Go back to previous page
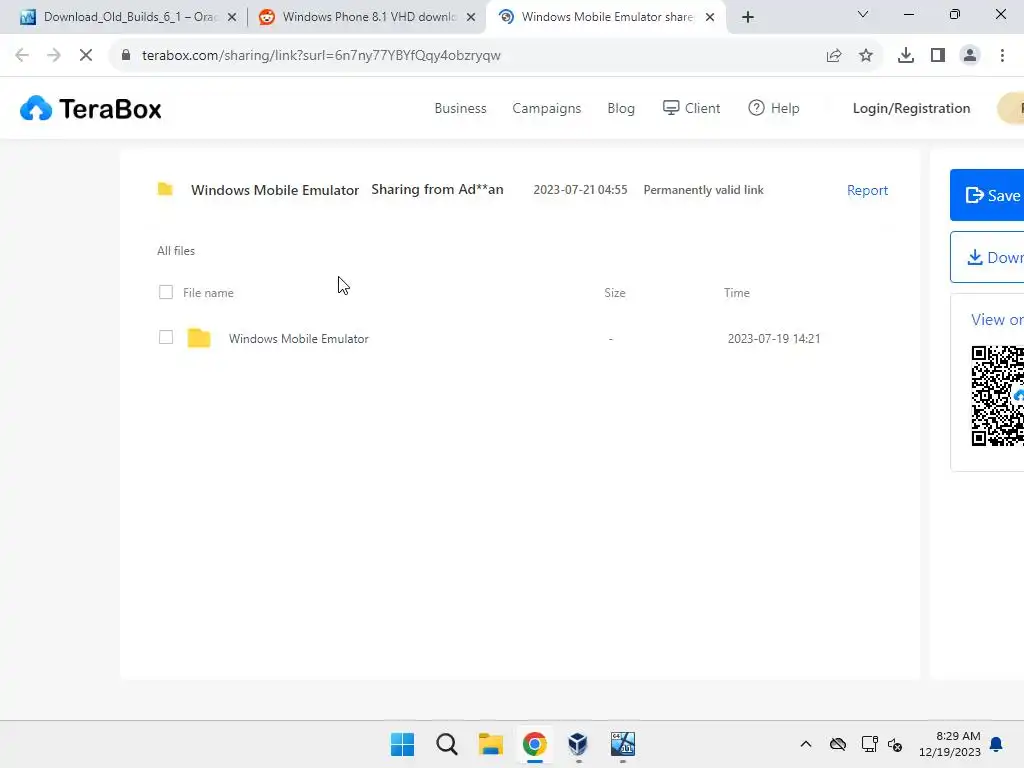This screenshot has height=768, width=1024. point(22,56)
